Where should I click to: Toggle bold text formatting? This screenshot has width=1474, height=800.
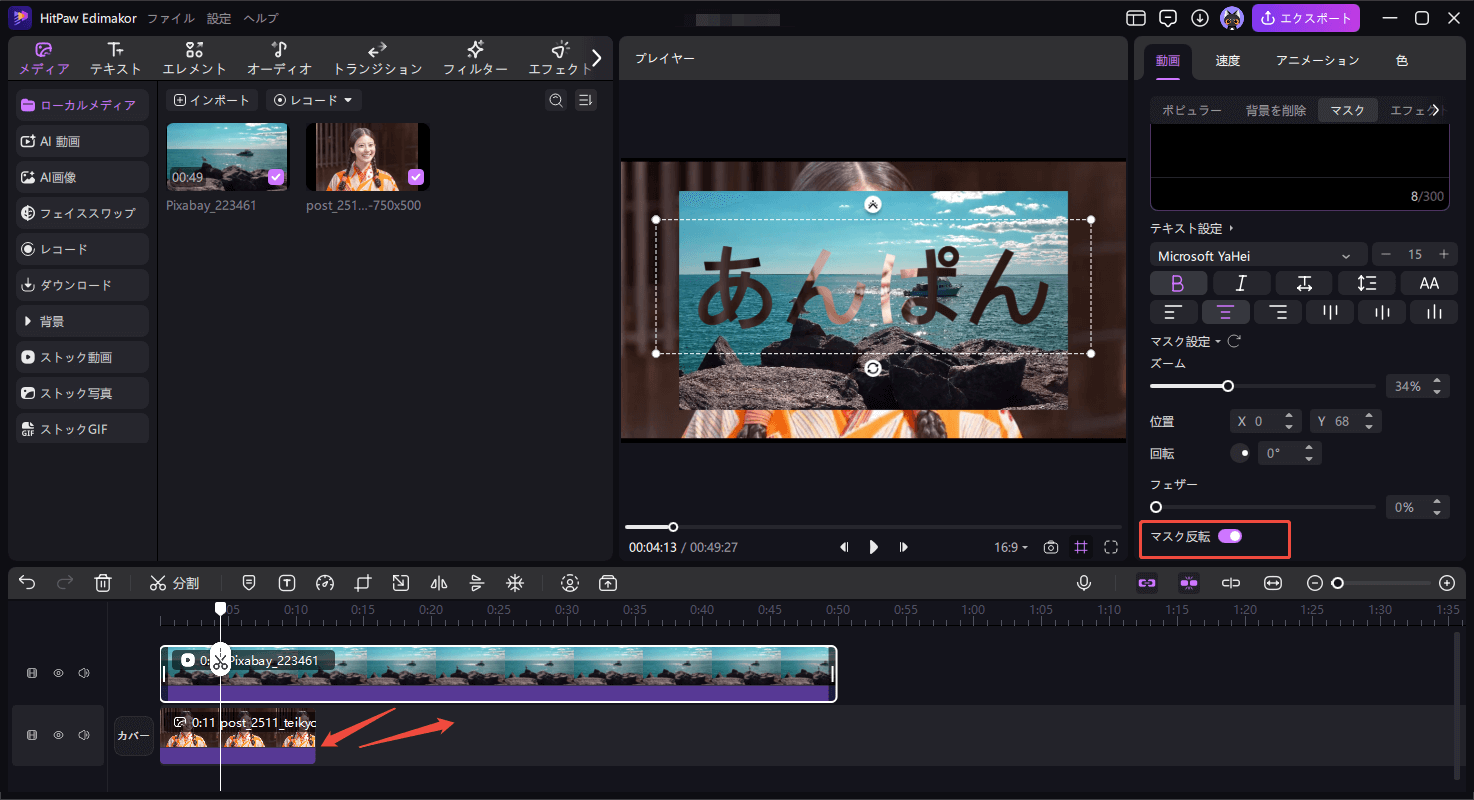click(1178, 283)
